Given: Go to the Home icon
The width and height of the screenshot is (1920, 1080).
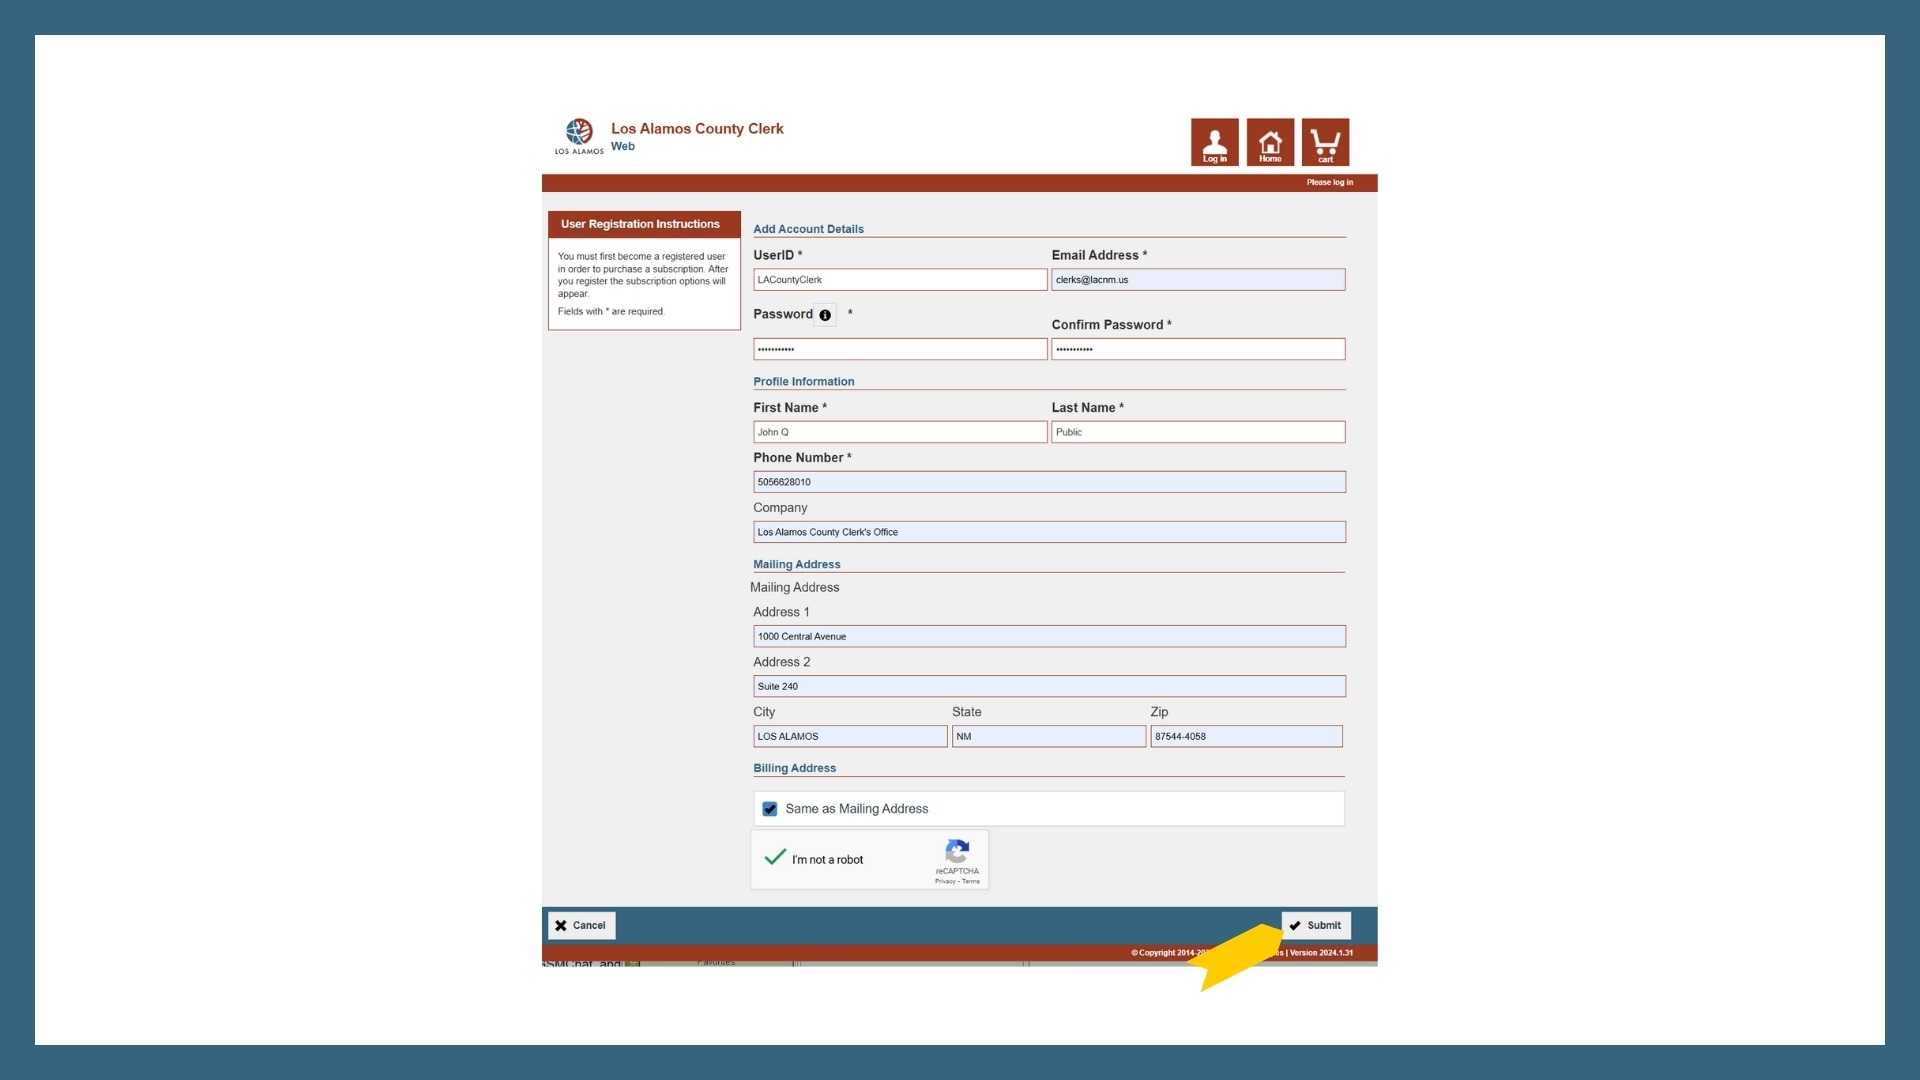Looking at the screenshot, I should pos(1270,142).
